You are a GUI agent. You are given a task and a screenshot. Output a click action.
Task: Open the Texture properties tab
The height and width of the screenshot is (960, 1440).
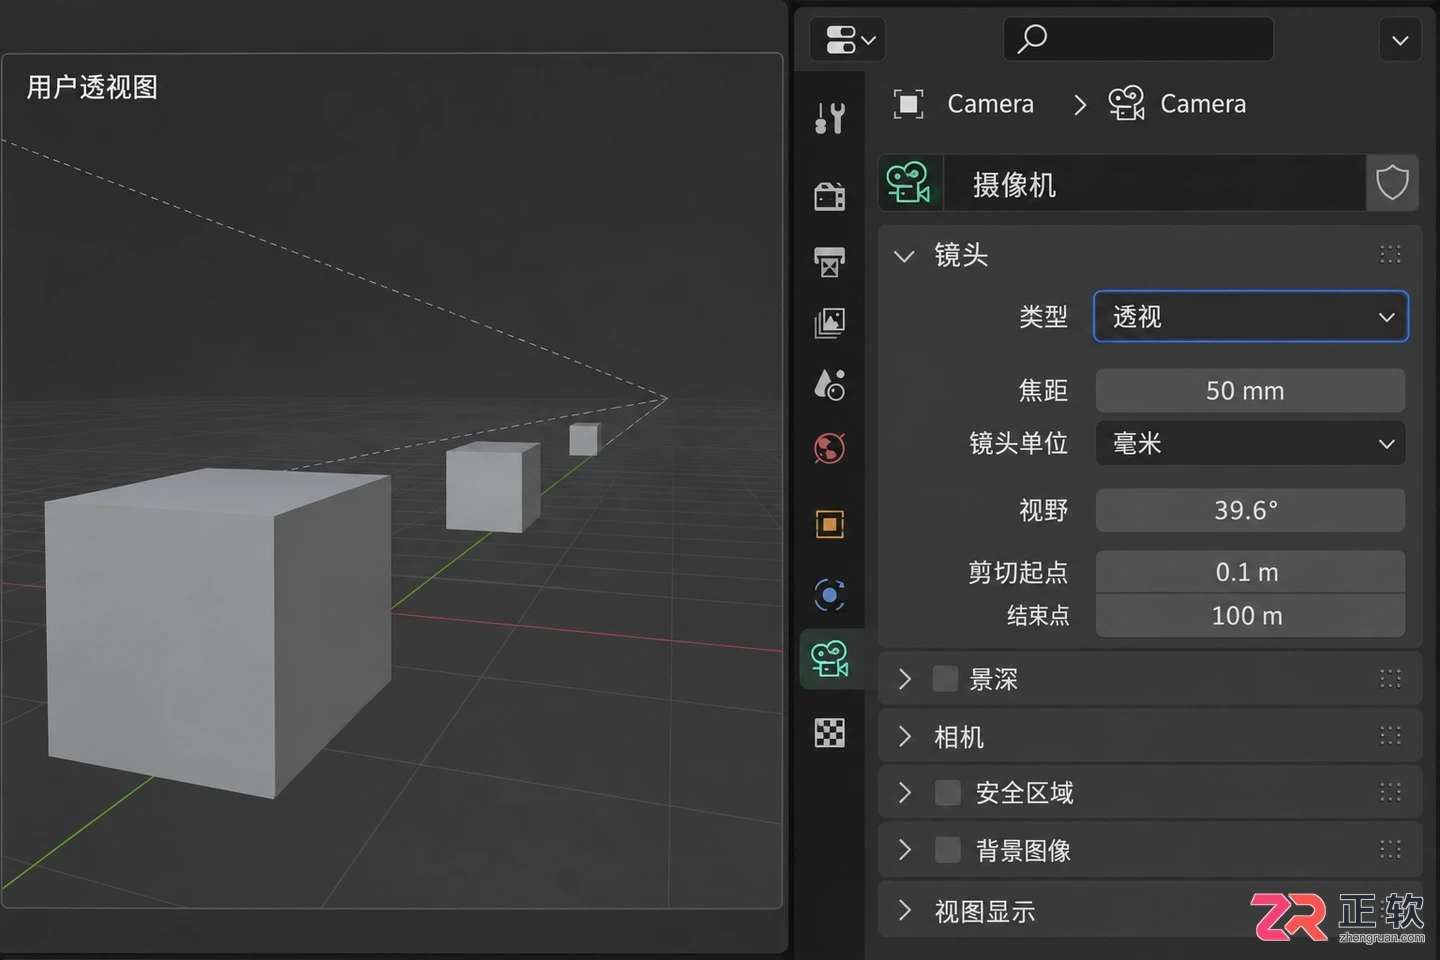click(829, 733)
